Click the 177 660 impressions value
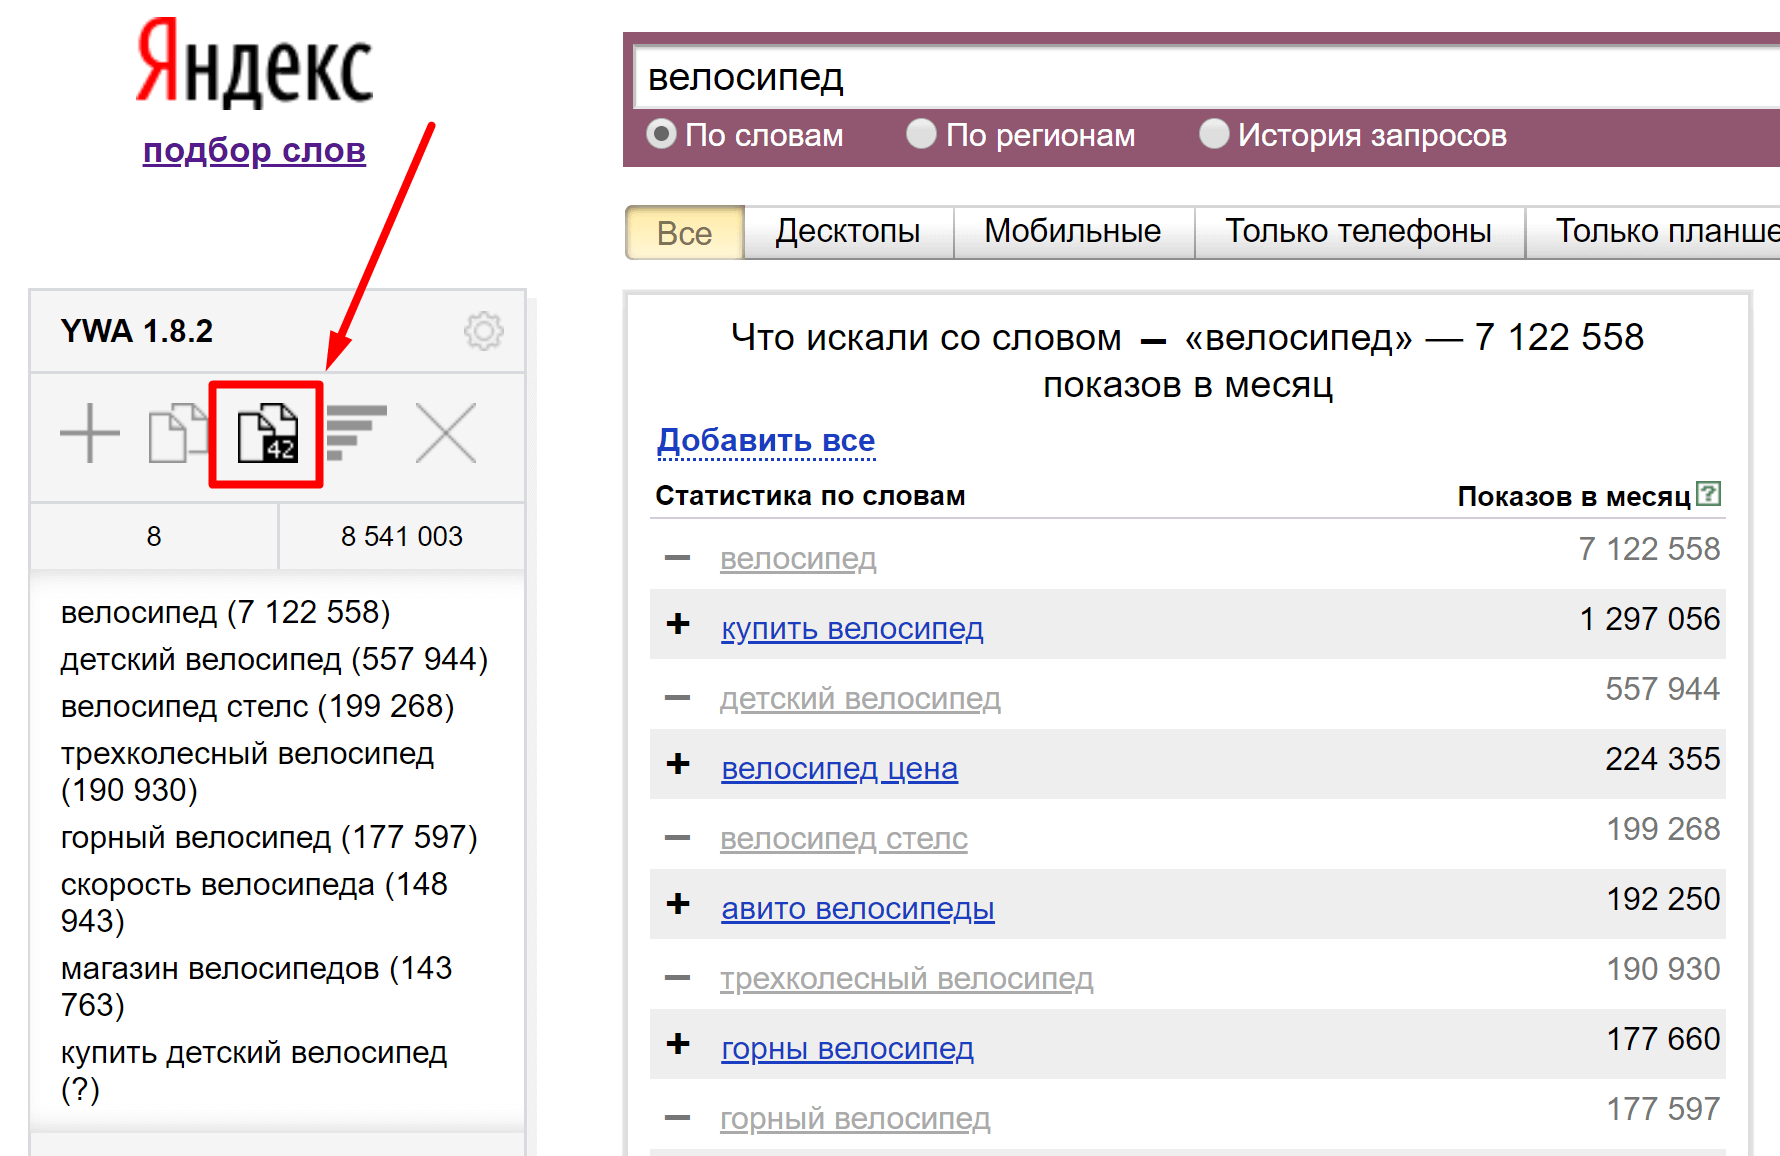This screenshot has width=1780, height=1156. click(x=1663, y=1039)
